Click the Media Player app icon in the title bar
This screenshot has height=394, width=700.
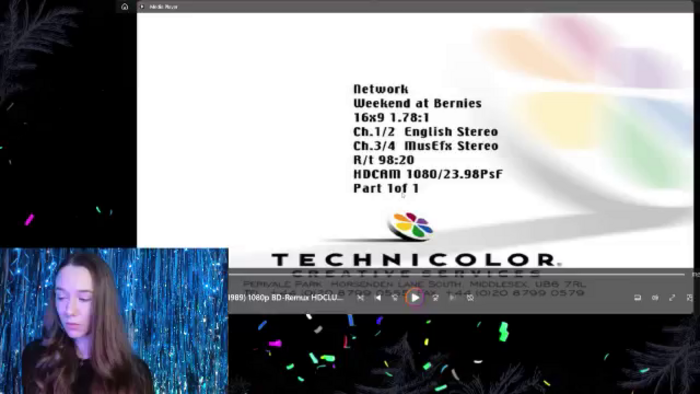(142, 7)
